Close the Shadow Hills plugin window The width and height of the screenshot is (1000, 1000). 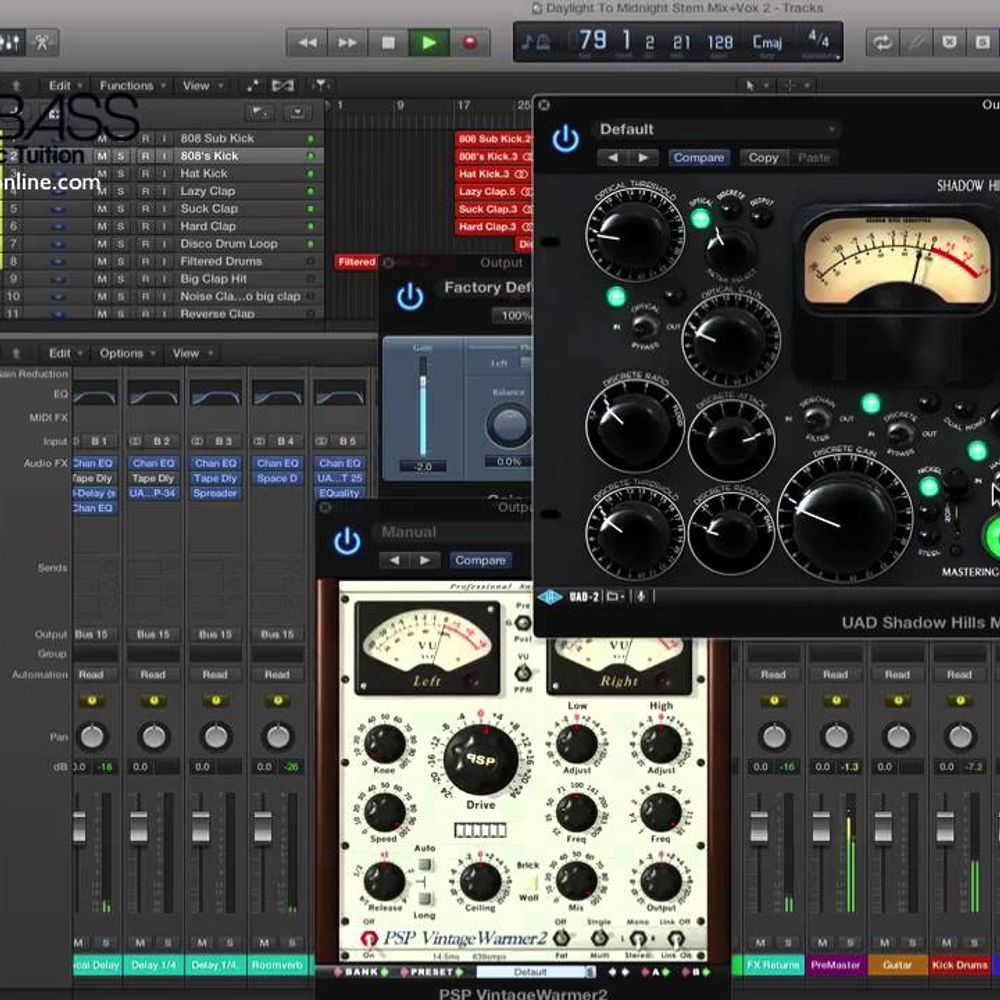point(544,105)
